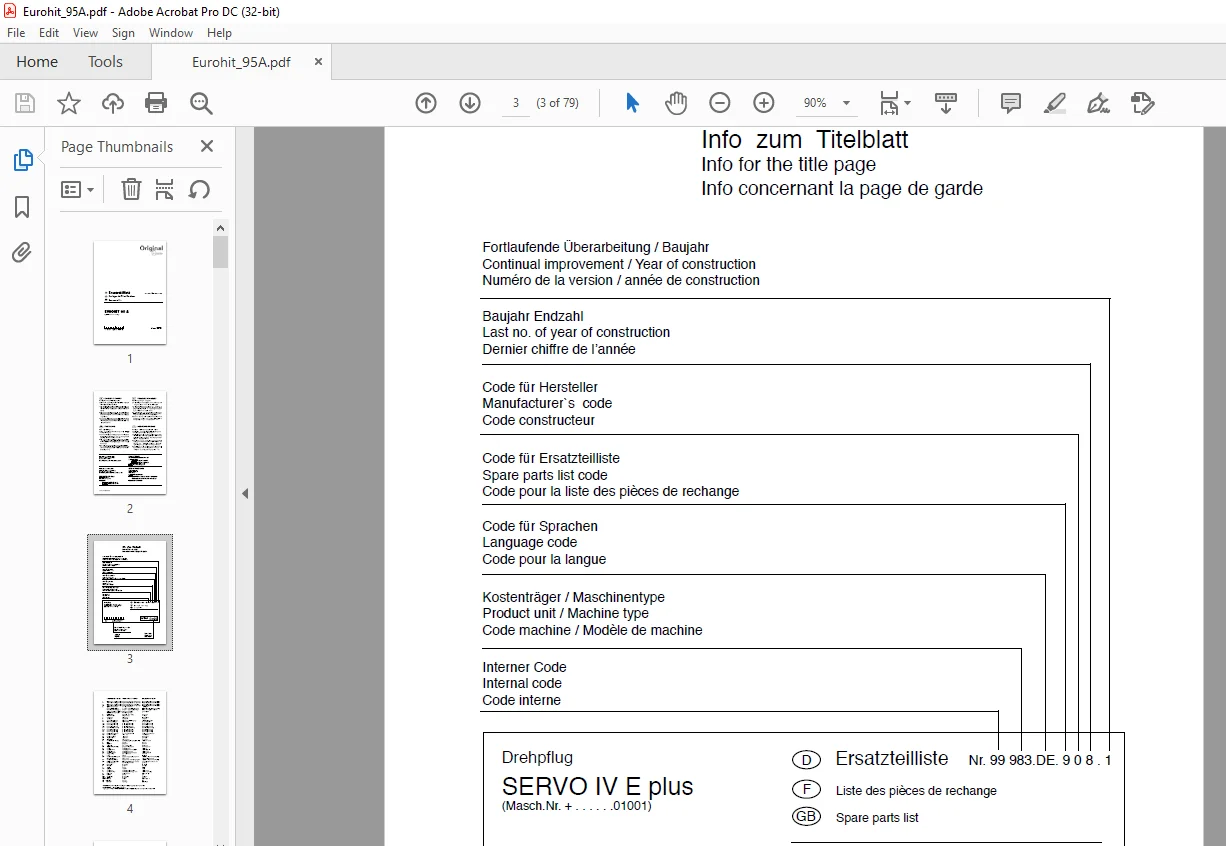The width and height of the screenshot is (1226, 846).
Task: Click 'Language code' text line
Action: point(530,542)
